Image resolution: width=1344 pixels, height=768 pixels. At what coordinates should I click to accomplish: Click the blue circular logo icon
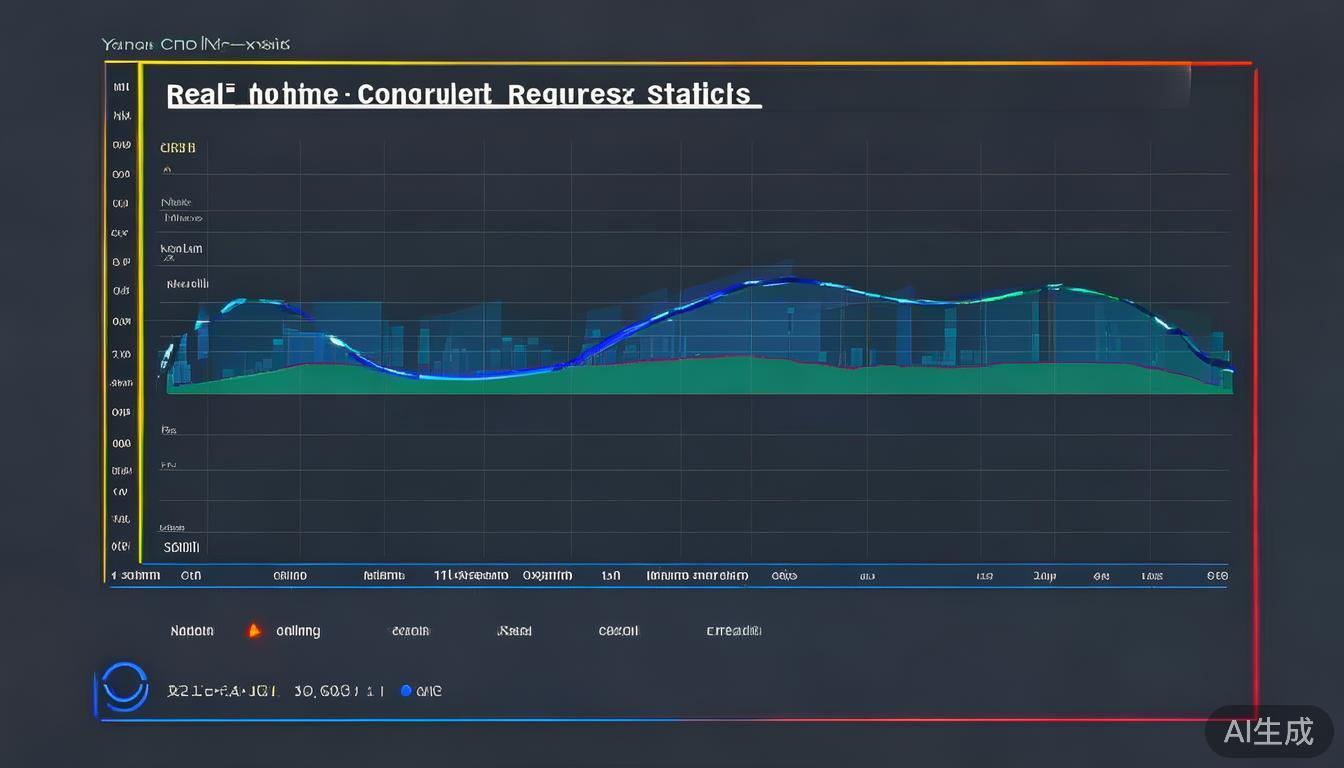coord(122,689)
